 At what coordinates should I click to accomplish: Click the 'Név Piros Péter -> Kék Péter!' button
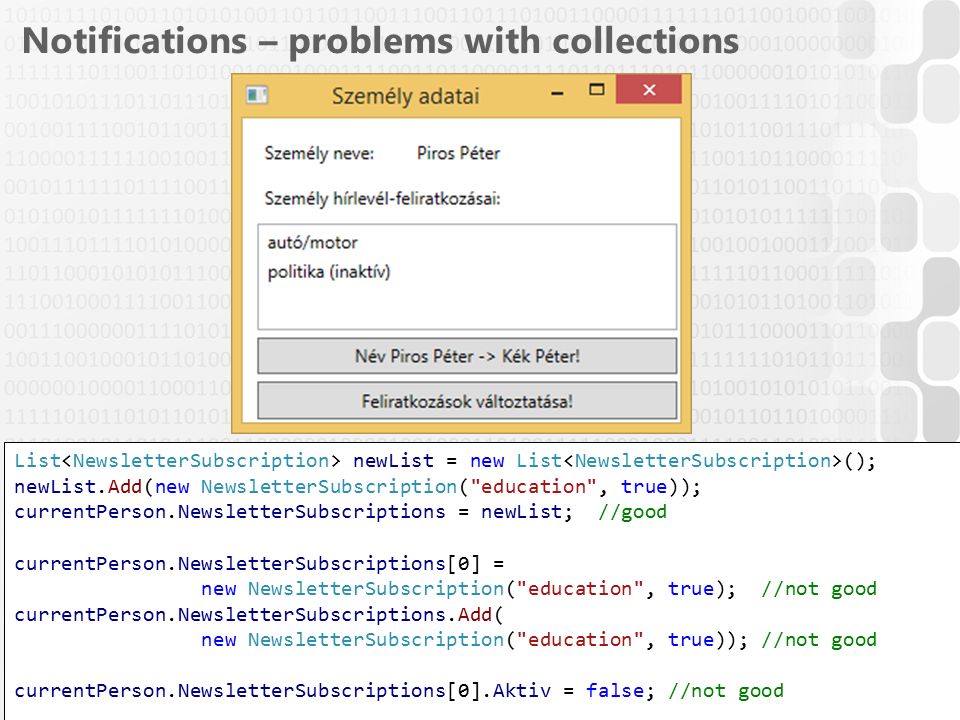(467, 356)
